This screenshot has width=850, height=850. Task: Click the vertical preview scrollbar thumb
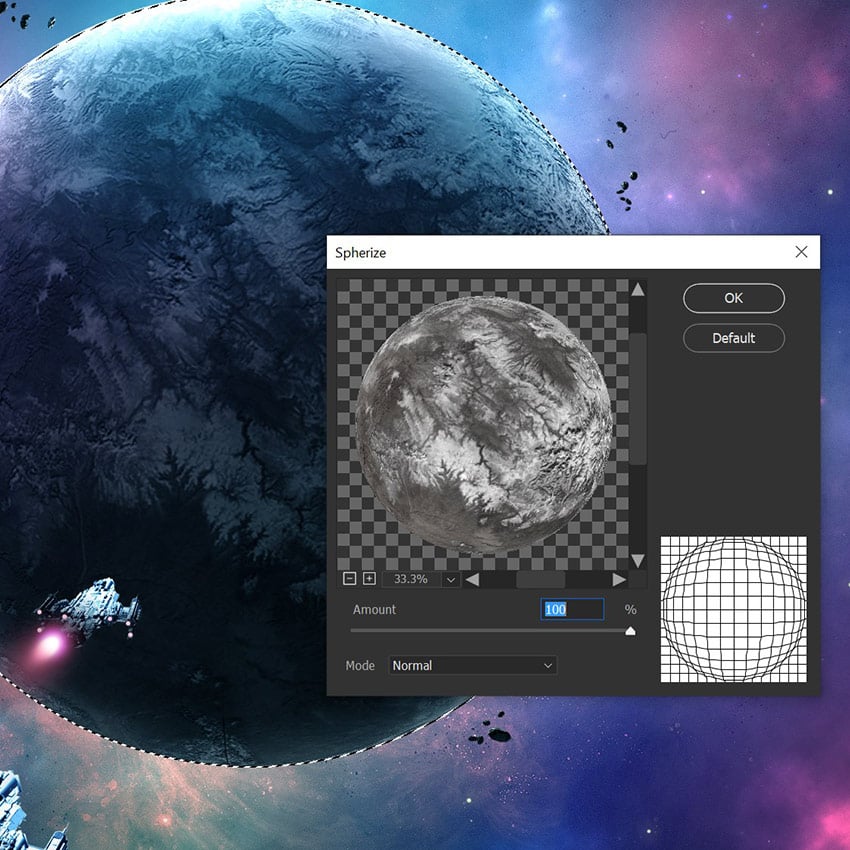(x=638, y=399)
